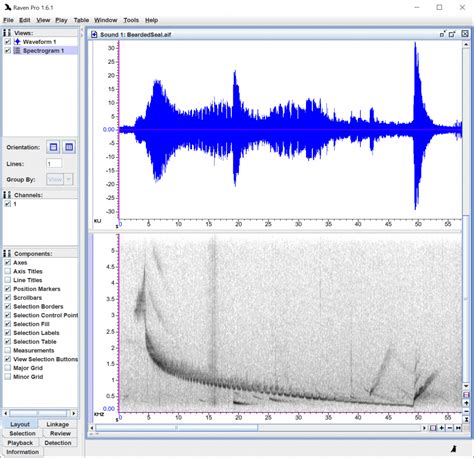Viewport: 474px width, 458px height.
Task: Click the blue Waveform 1 view icon
Action: coord(17,42)
